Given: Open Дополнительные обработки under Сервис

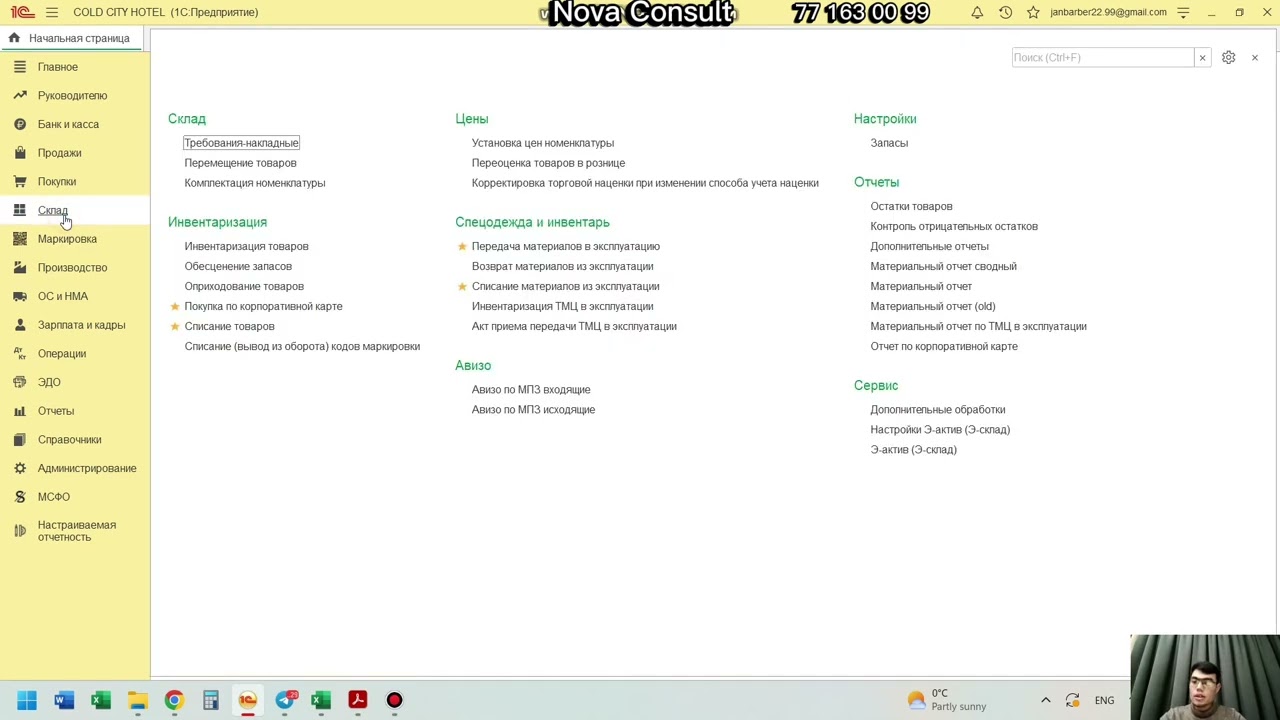Looking at the screenshot, I should point(938,409).
